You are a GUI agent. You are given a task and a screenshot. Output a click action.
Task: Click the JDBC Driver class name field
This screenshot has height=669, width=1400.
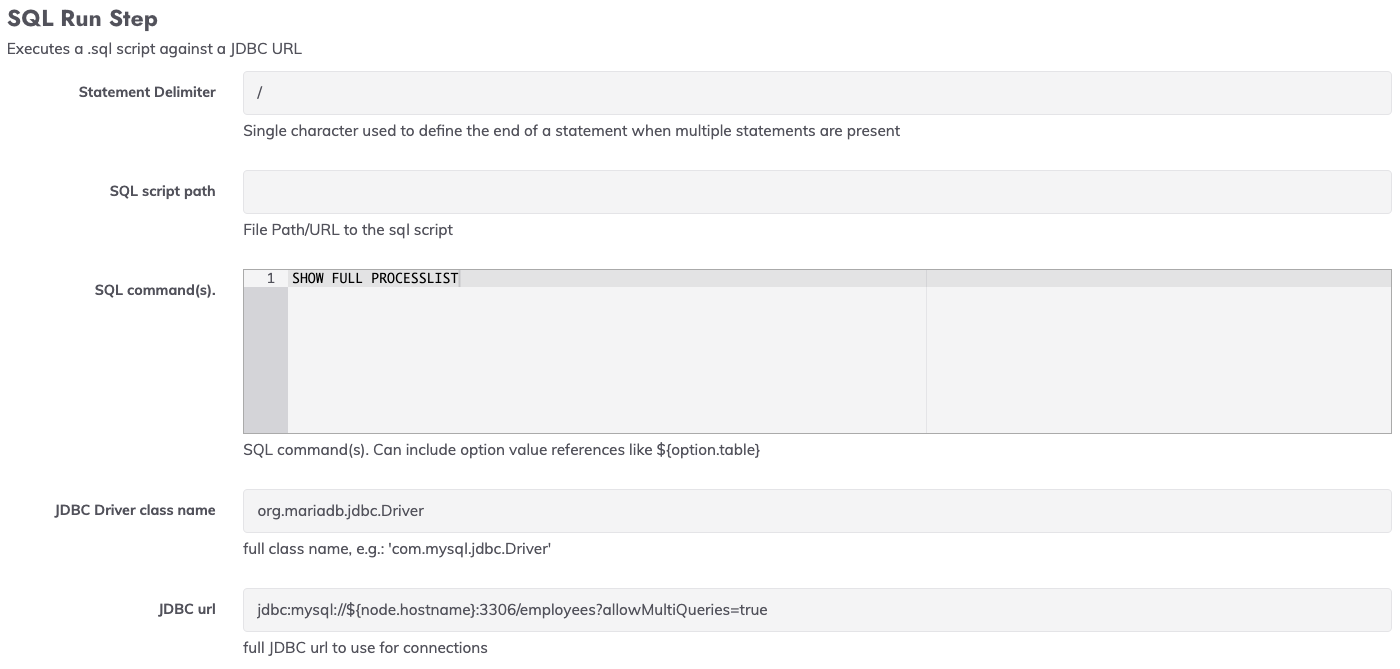point(817,510)
